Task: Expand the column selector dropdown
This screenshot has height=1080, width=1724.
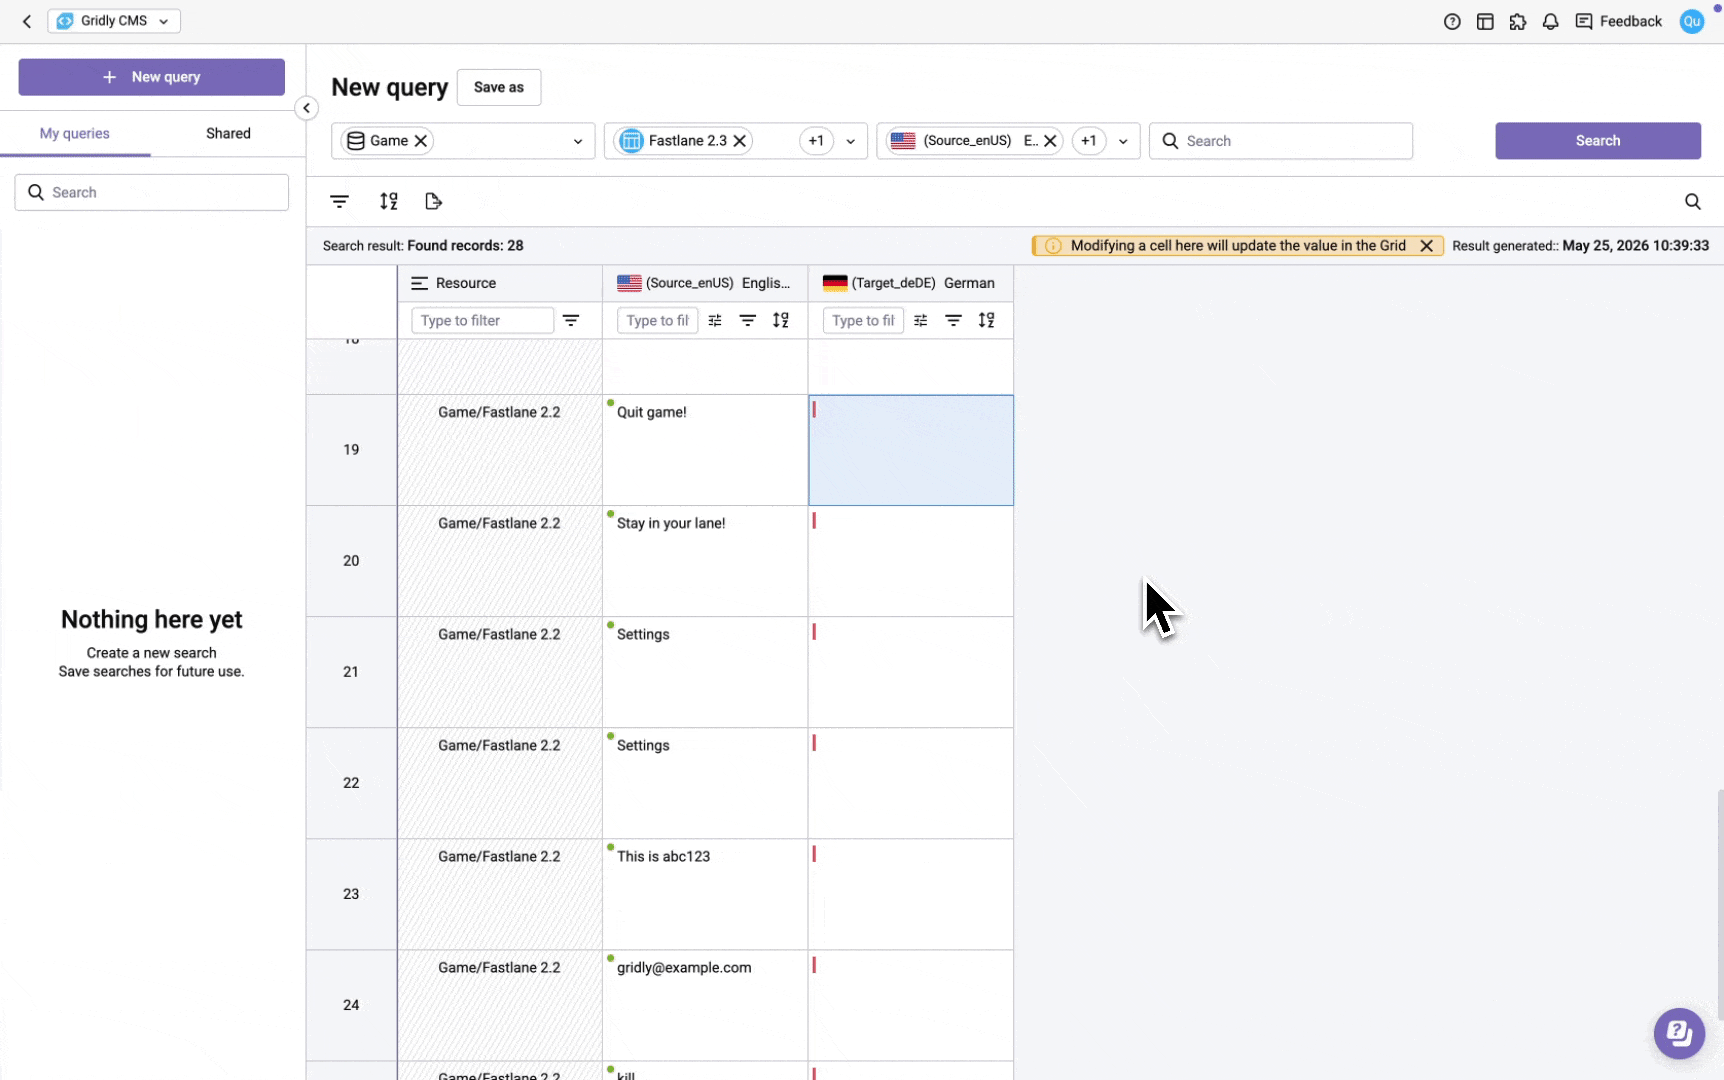Action: pos(1123,141)
